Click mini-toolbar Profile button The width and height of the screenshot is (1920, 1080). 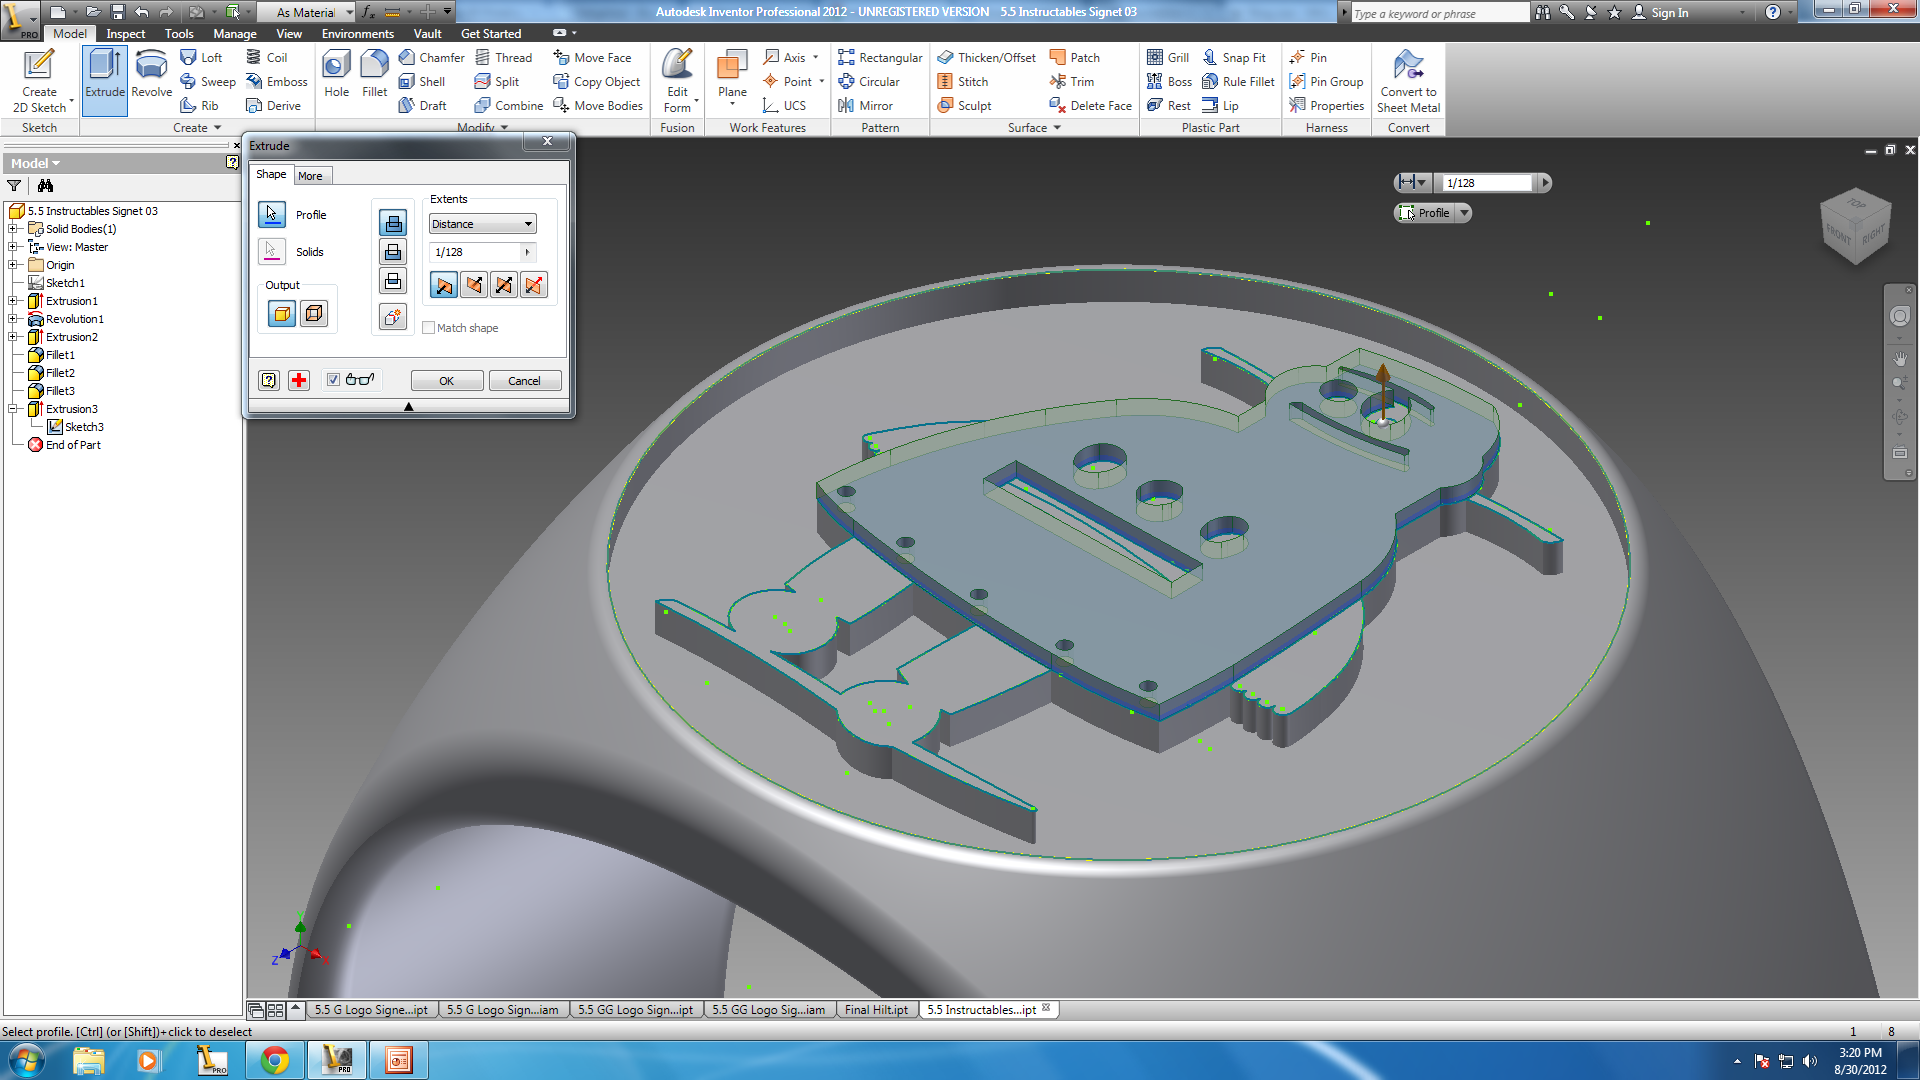[1425, 213]
